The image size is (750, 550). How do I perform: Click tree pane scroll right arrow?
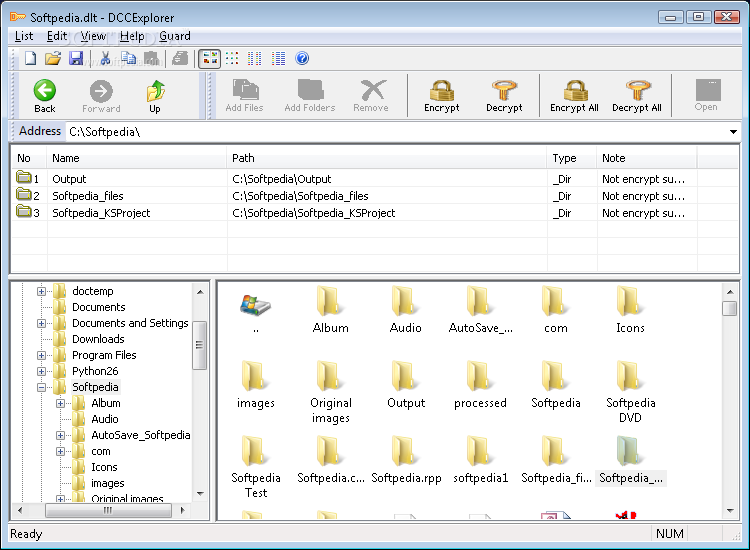(182, 510)
